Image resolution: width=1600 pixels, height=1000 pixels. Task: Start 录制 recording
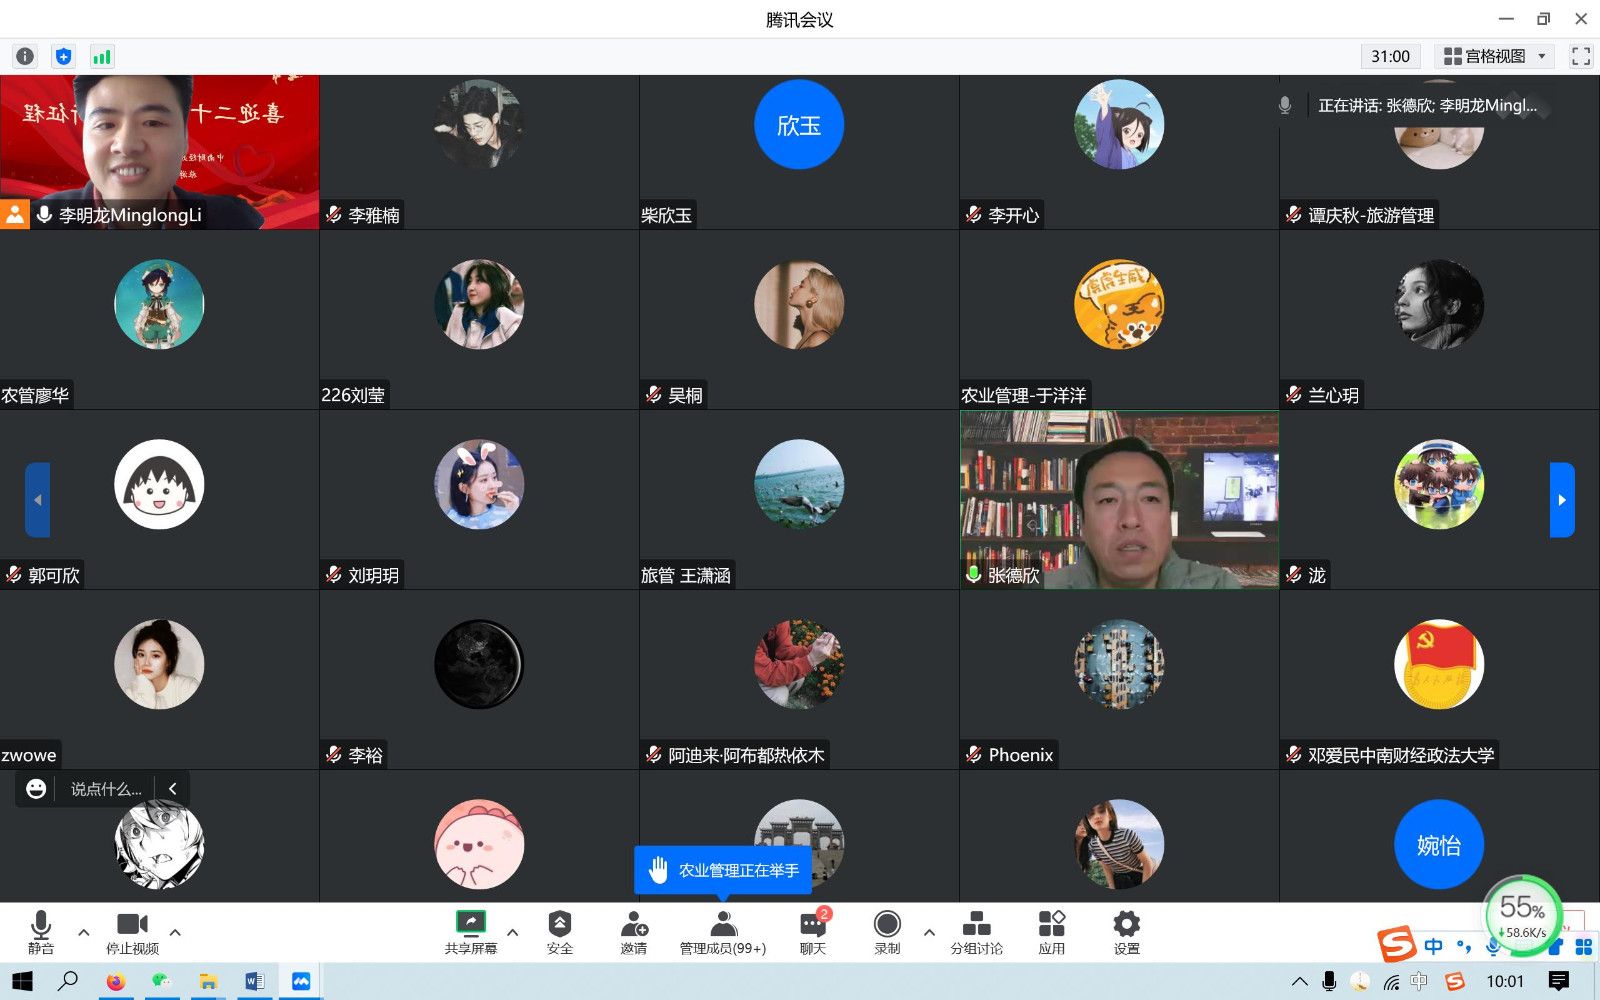(x=887, y=932)
